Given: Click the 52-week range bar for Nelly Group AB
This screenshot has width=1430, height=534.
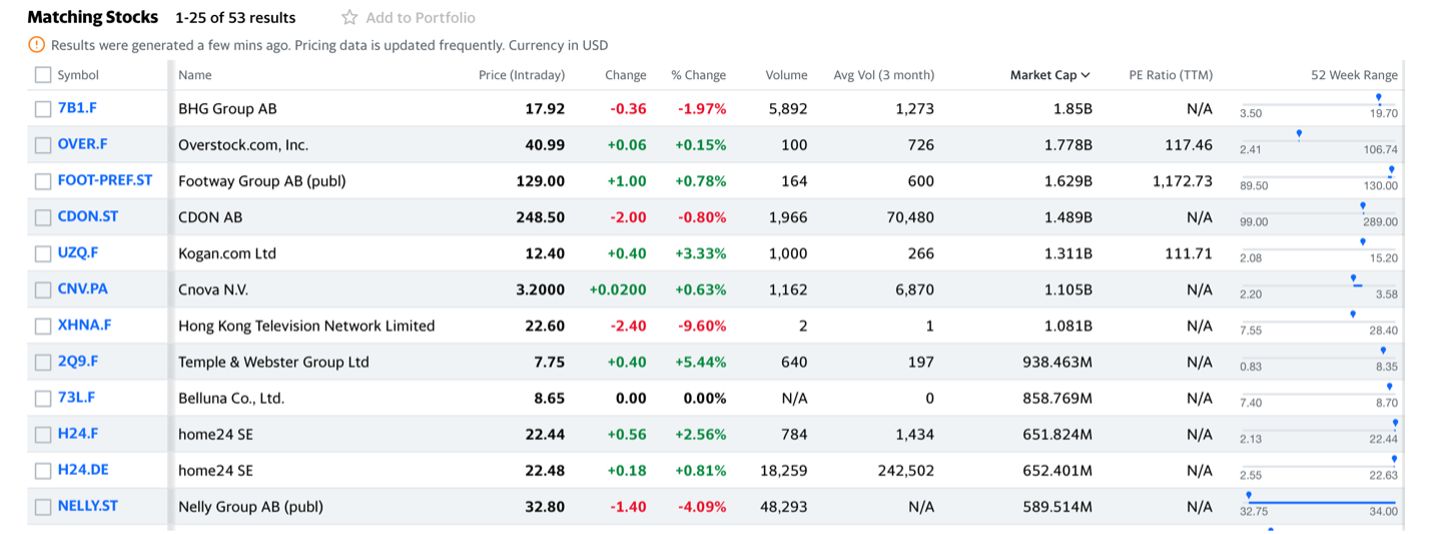Looking at the screenshot, I should (1320, 502).
